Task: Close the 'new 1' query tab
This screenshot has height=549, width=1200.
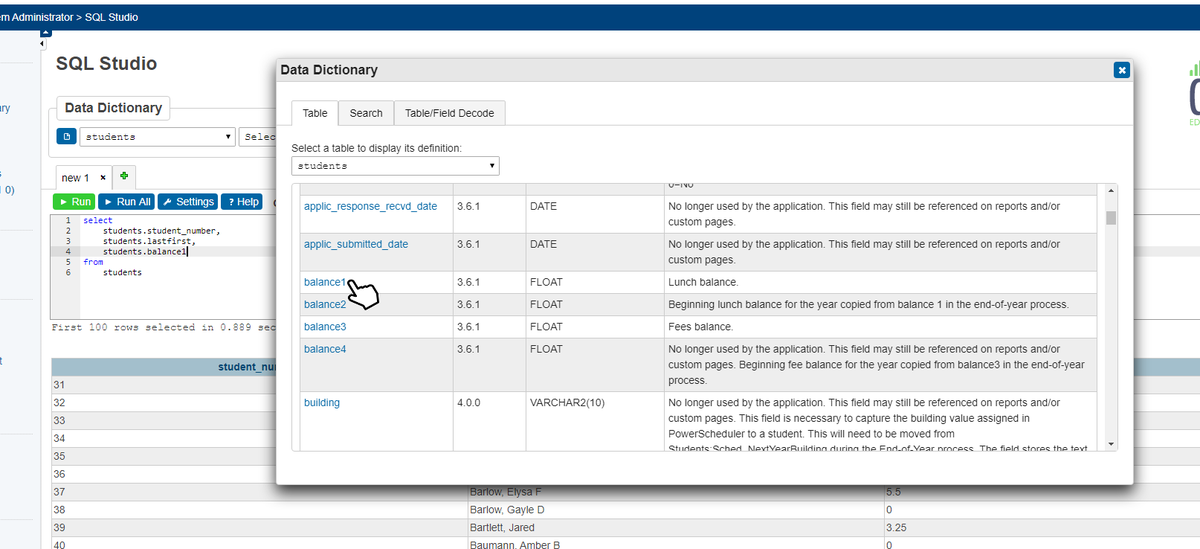Action: click(x=103, y=178)
